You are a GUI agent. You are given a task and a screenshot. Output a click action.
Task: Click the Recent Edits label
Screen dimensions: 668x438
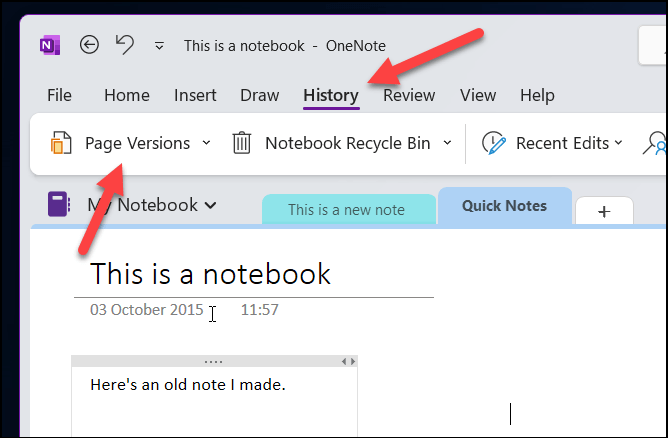[x=562, y=143]
